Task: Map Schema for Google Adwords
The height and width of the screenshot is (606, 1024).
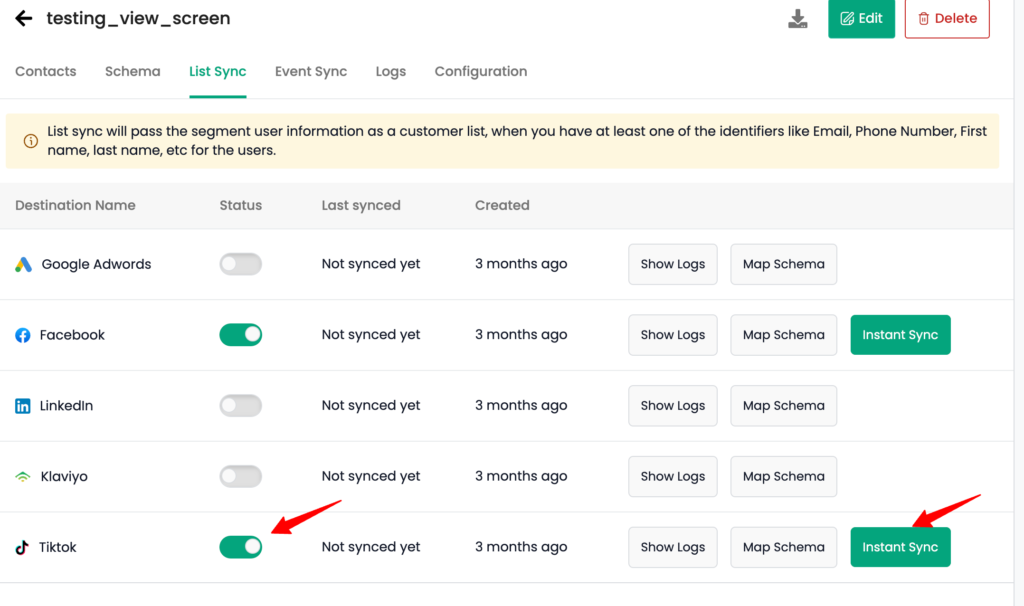Action: [x=784, y=264]
